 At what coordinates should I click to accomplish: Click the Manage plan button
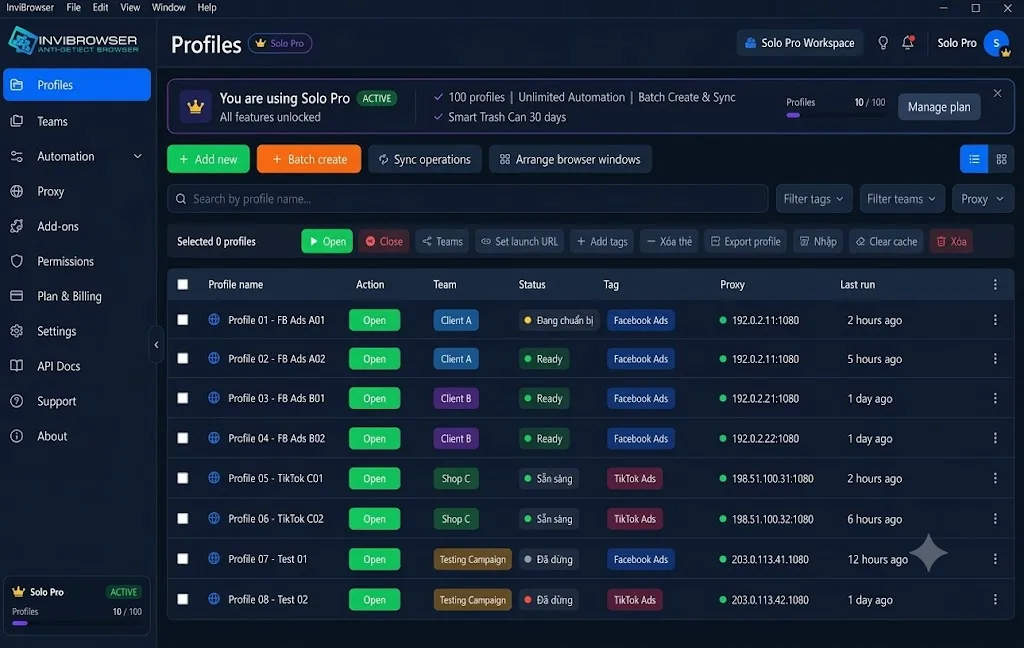(x=939, y=107)
